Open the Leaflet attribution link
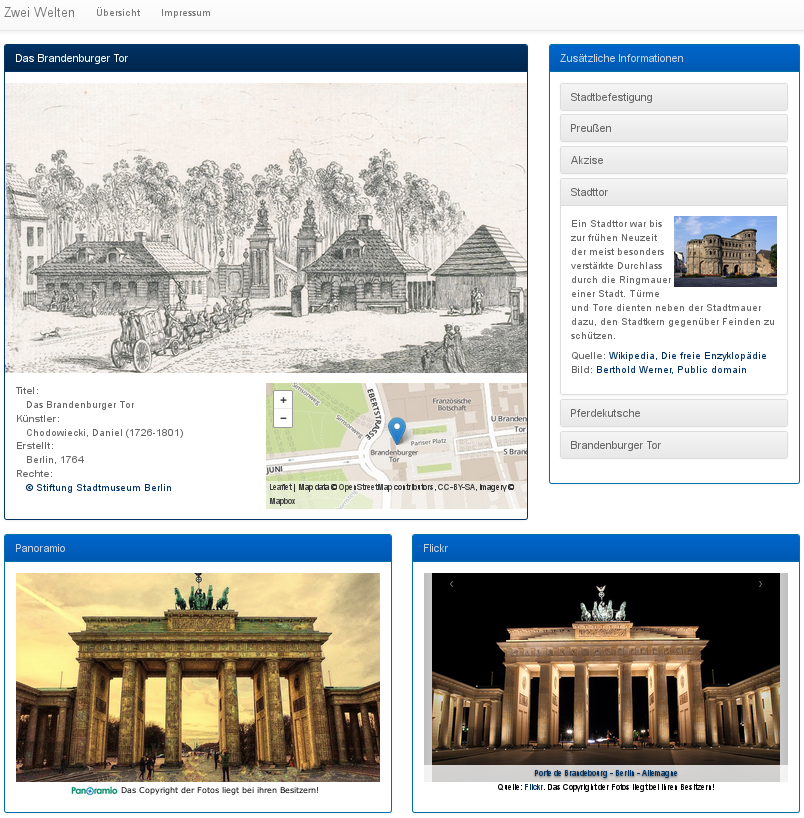 [x=281, y=487]
